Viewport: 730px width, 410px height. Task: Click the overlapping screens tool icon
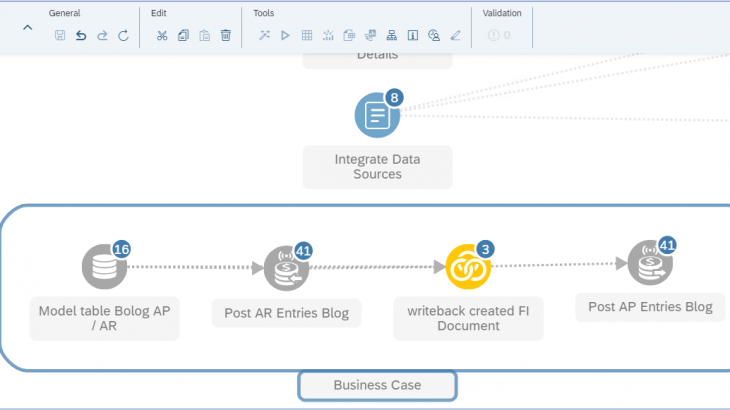pos(371,35)
